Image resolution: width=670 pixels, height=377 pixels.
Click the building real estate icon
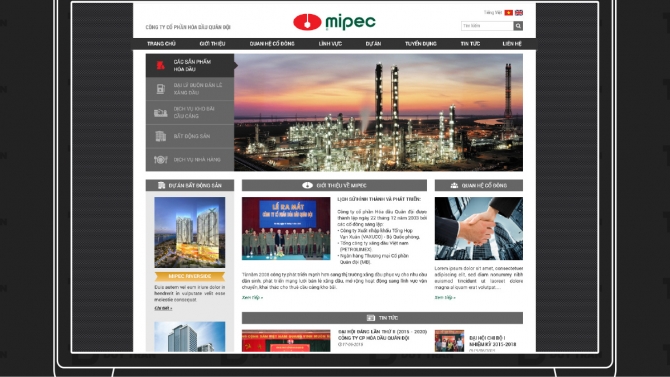tap(160, 136)
